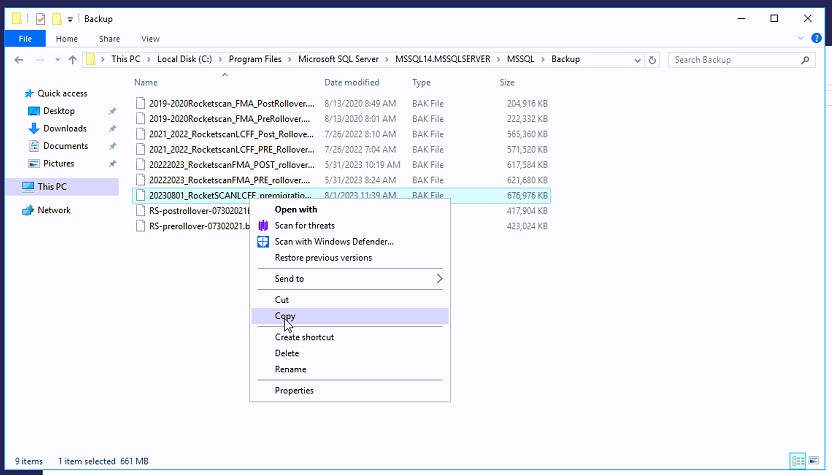
Task: Click the MSSQL breadcrumb segment
Action: [x=521, y=59]
